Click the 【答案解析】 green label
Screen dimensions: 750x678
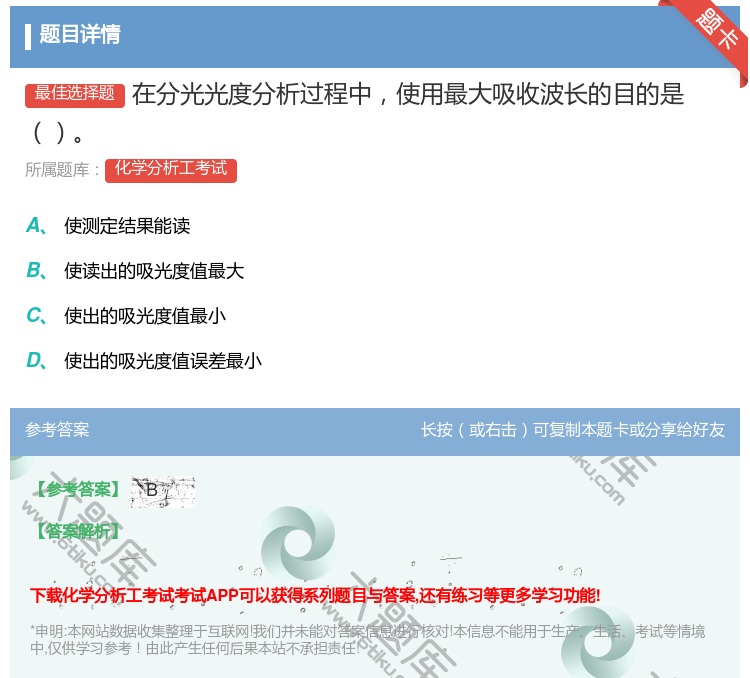tap(78, 531)
